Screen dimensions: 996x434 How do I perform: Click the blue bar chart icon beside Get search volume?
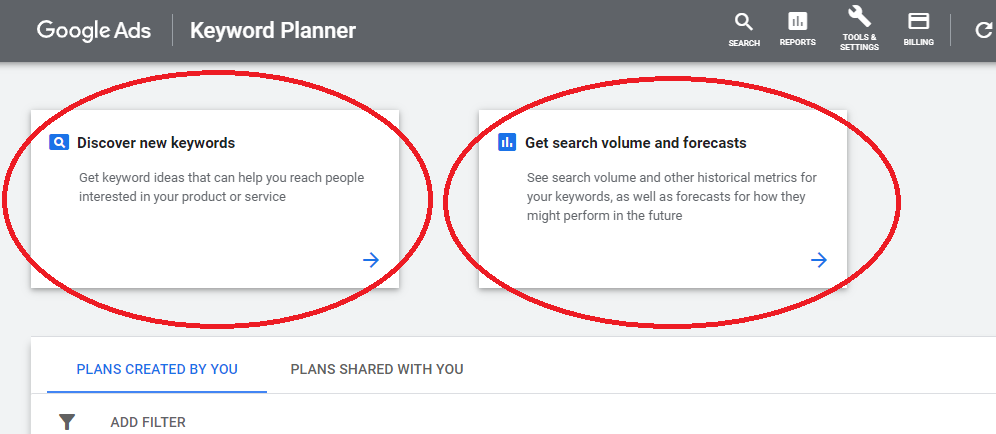coord(507,142)
